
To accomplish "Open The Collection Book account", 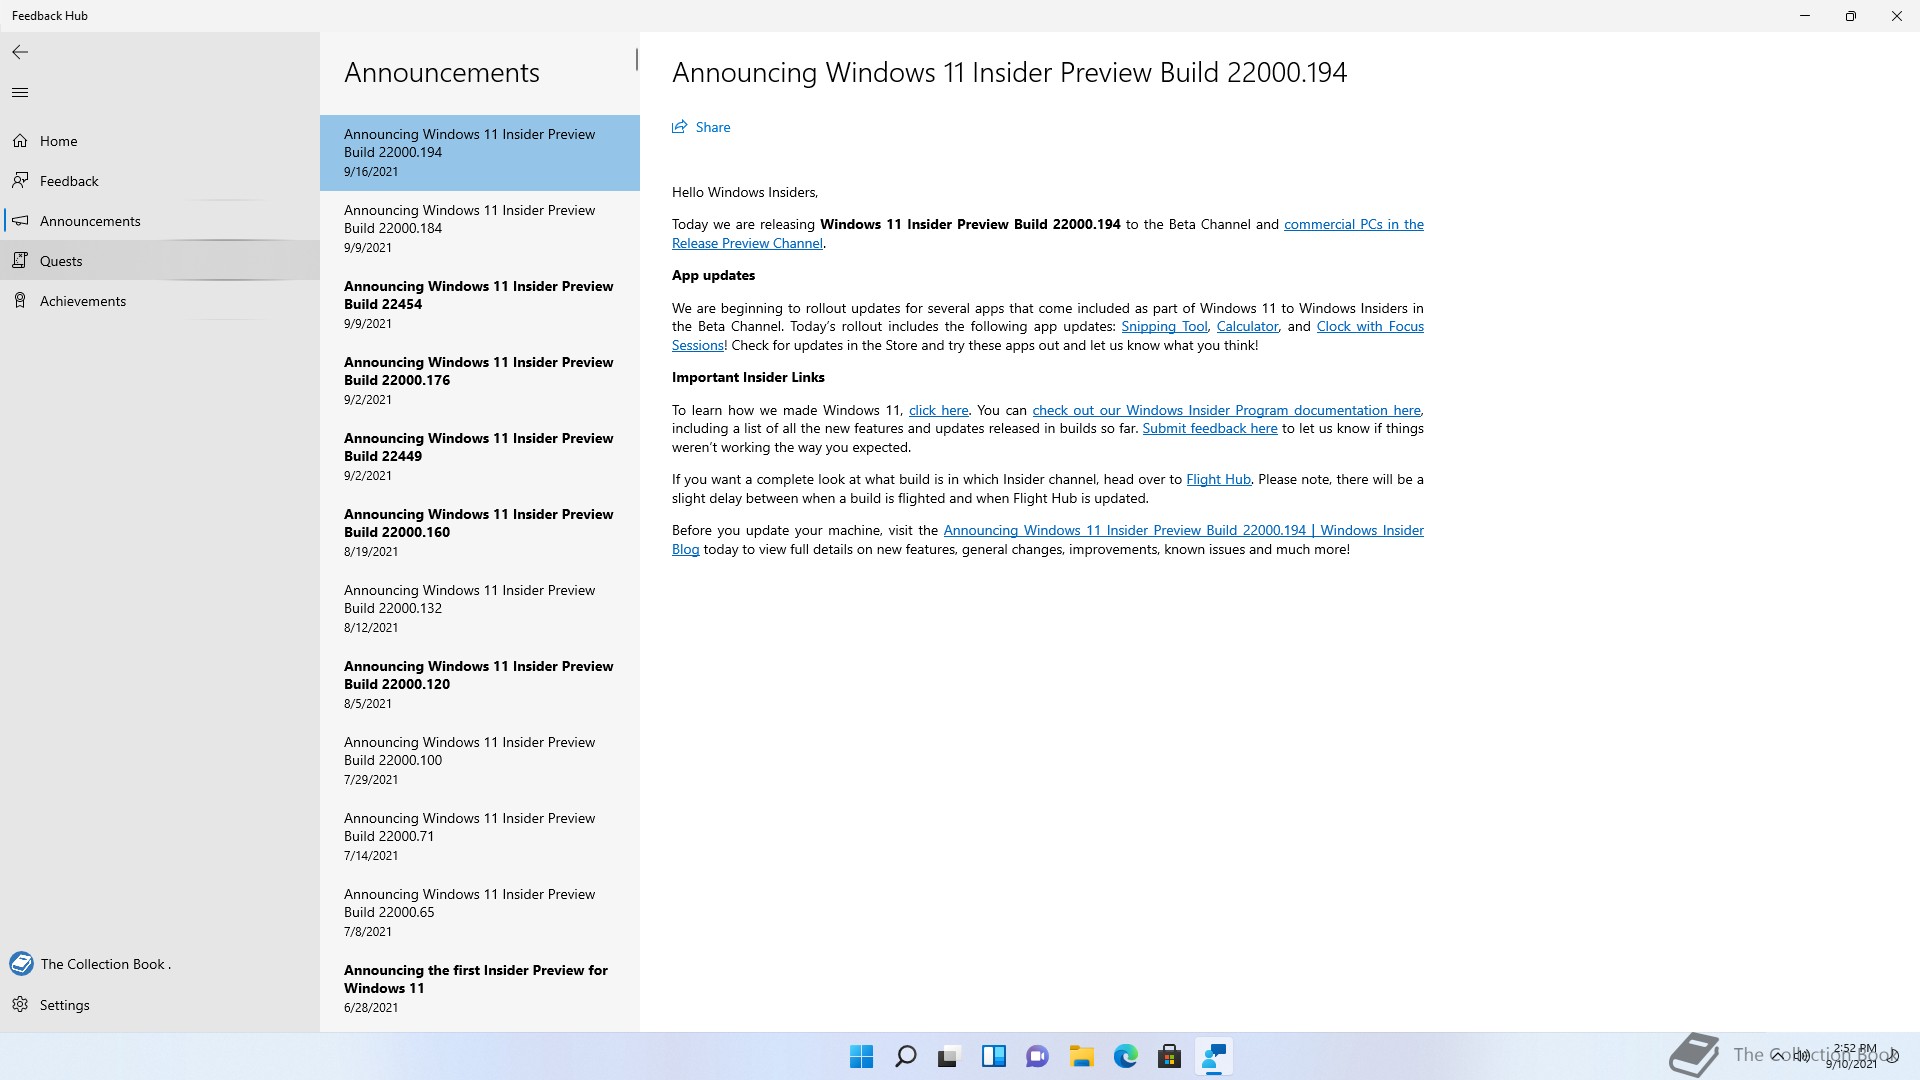I will click(160, 964).
